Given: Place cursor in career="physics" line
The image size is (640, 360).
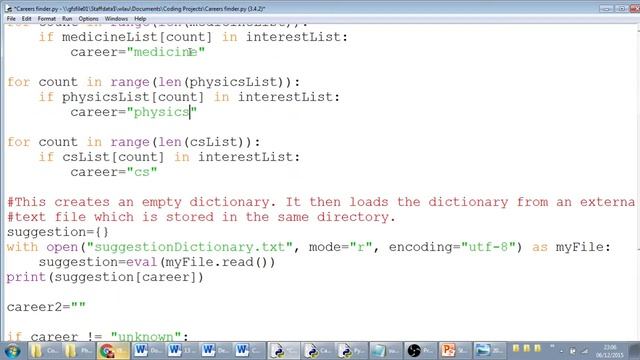Looking at the screenshot, I should pyautogui.click(x=133, y=112).
